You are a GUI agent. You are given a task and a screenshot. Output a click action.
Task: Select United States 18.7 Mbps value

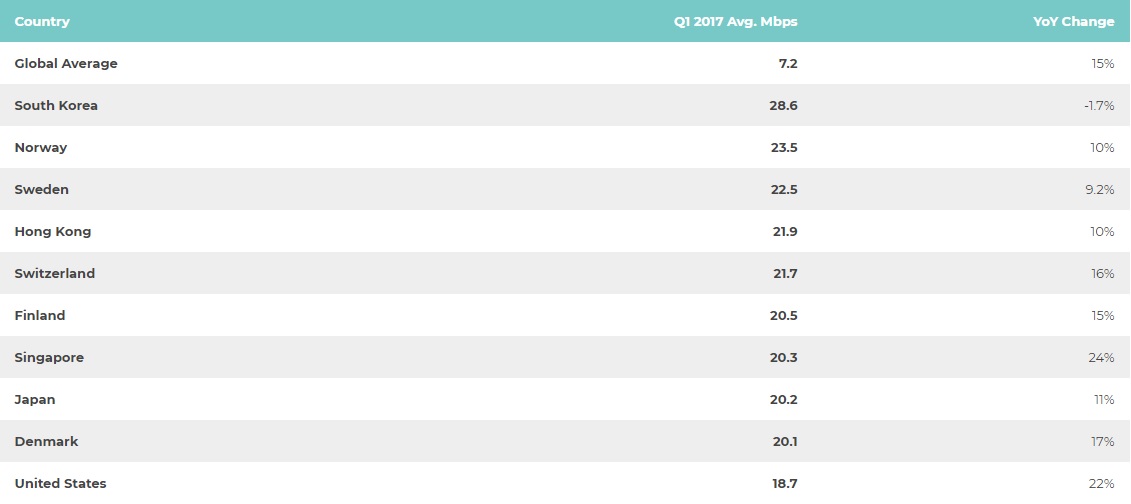click(785, 483)
